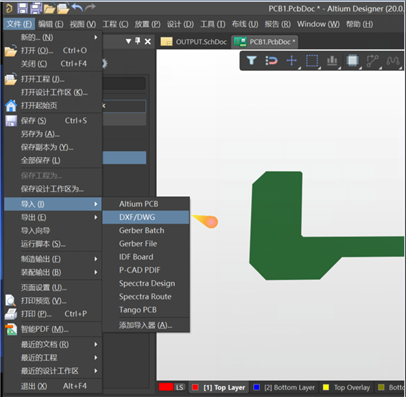Click the Differential/Tuning route icon
Image resolution: width=406 pixels, height=397 pixels.
393,61
